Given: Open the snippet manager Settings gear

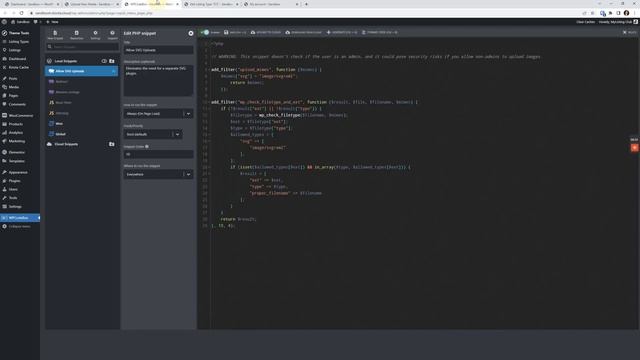Looking at the screenshot, I should click(95, 35).
